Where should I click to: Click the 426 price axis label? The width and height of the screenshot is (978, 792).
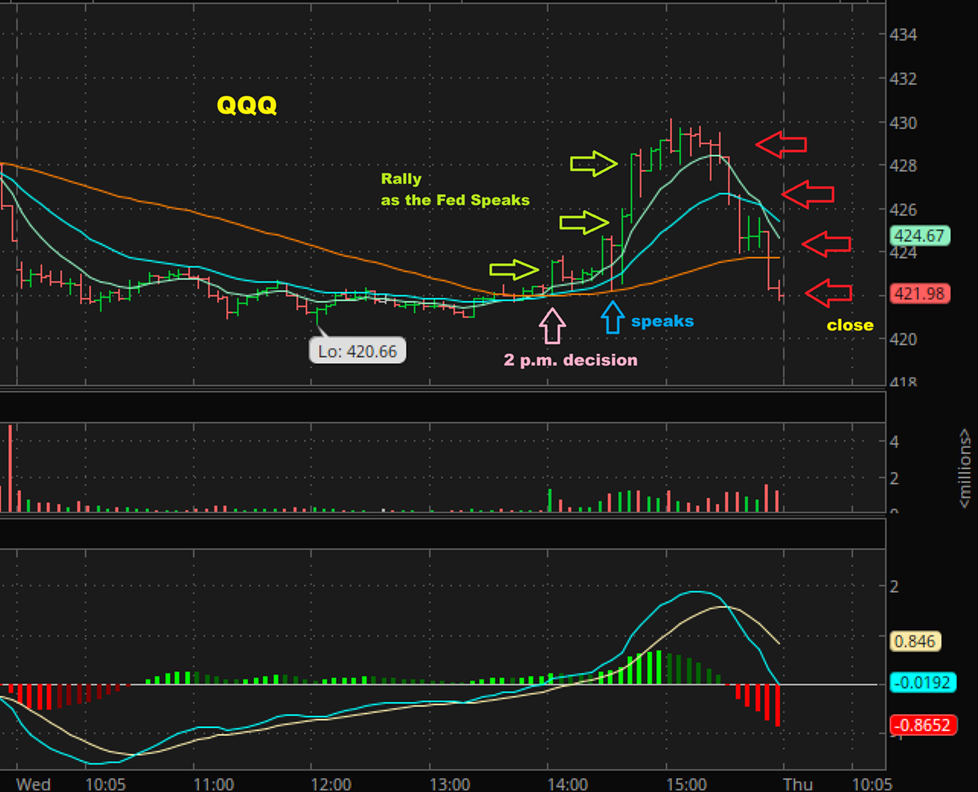(903, 210)
